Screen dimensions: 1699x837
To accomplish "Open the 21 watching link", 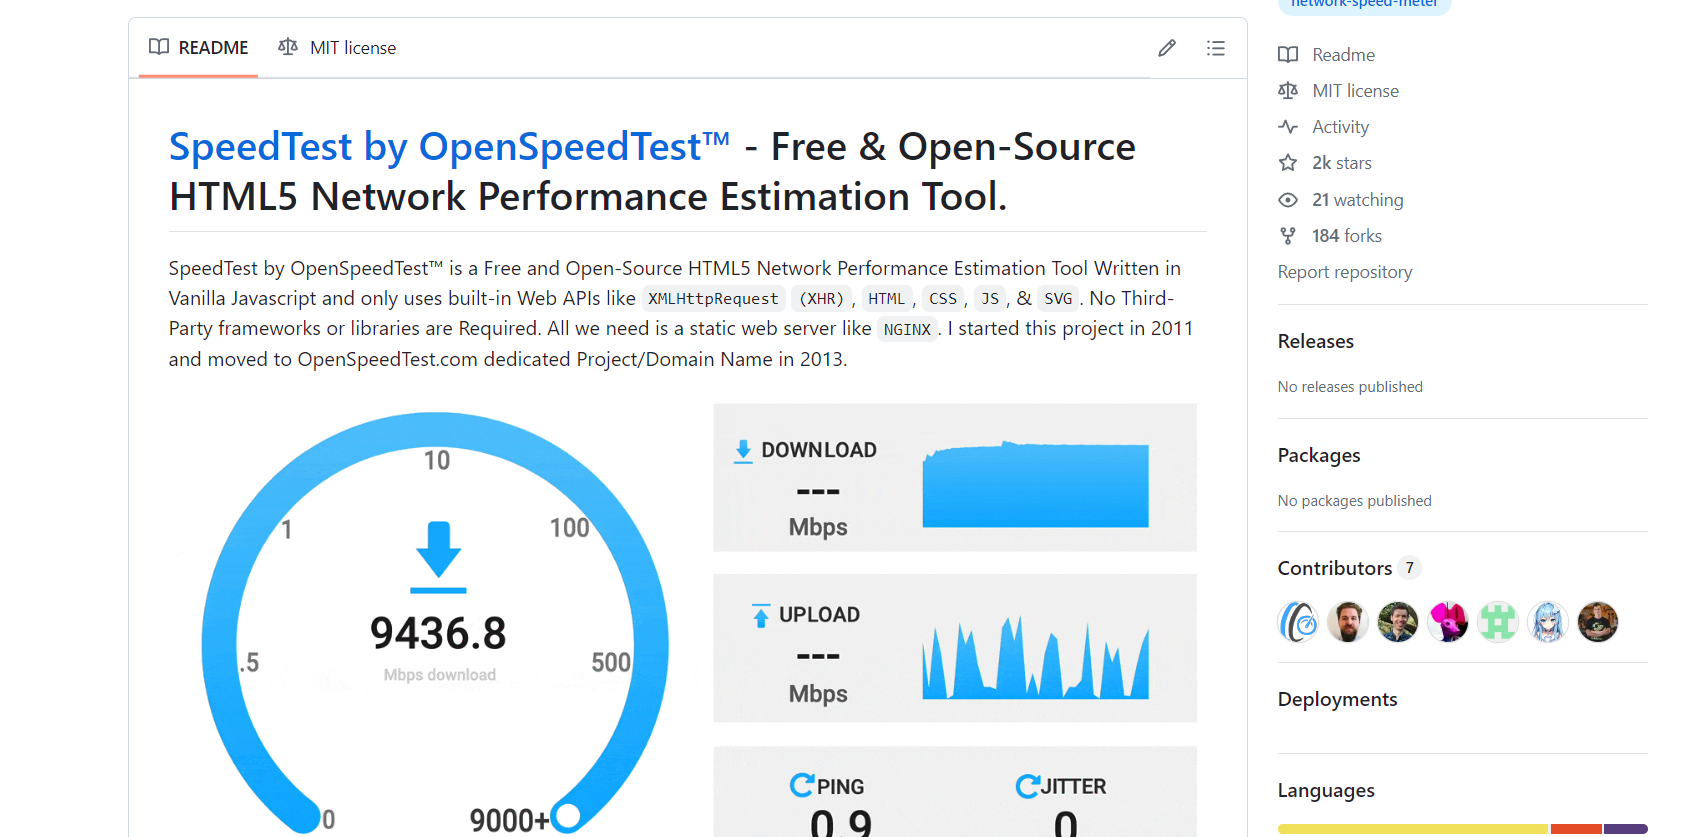I will click(1358, 200).
